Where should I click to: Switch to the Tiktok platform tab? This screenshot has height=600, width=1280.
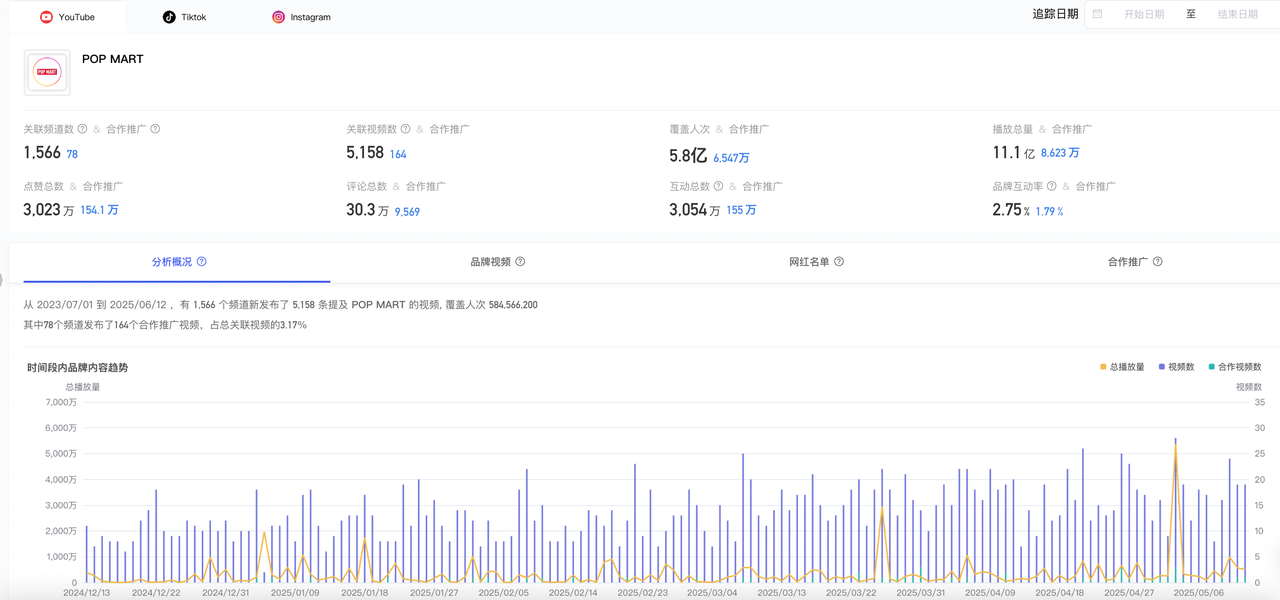[185, 17]
